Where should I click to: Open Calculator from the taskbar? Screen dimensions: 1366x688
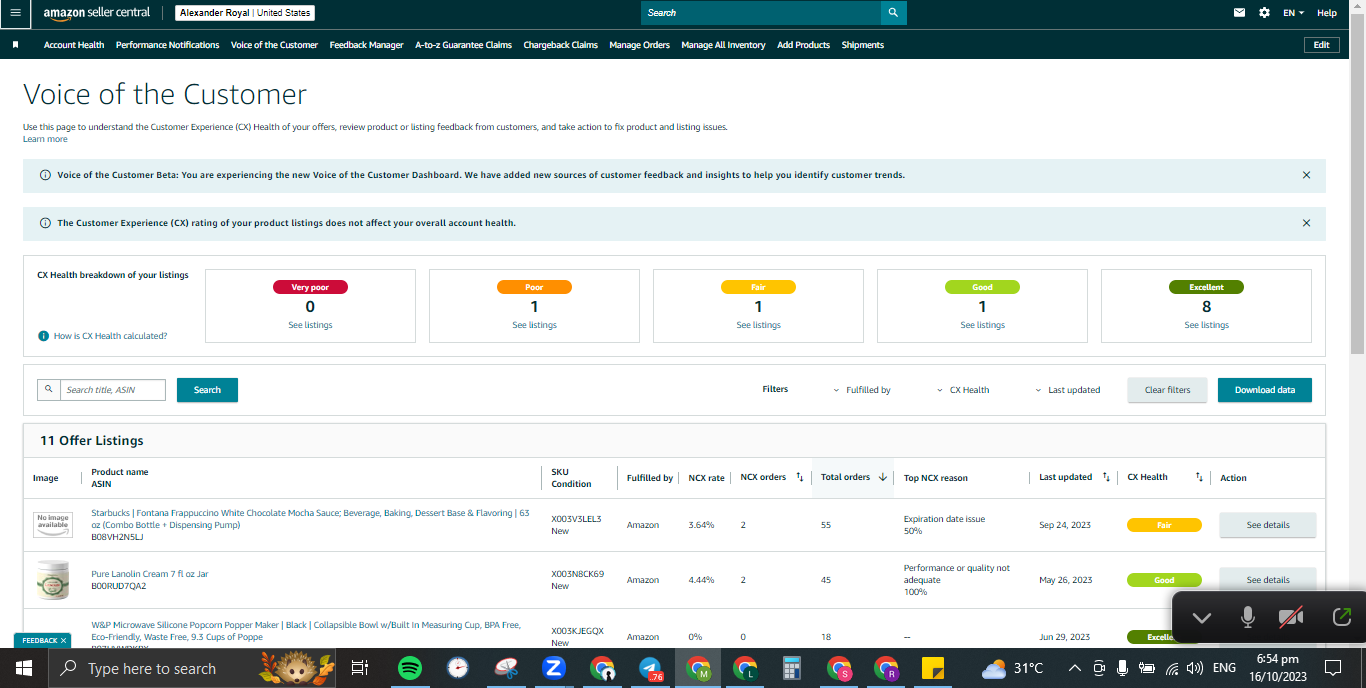click(792, 668)
